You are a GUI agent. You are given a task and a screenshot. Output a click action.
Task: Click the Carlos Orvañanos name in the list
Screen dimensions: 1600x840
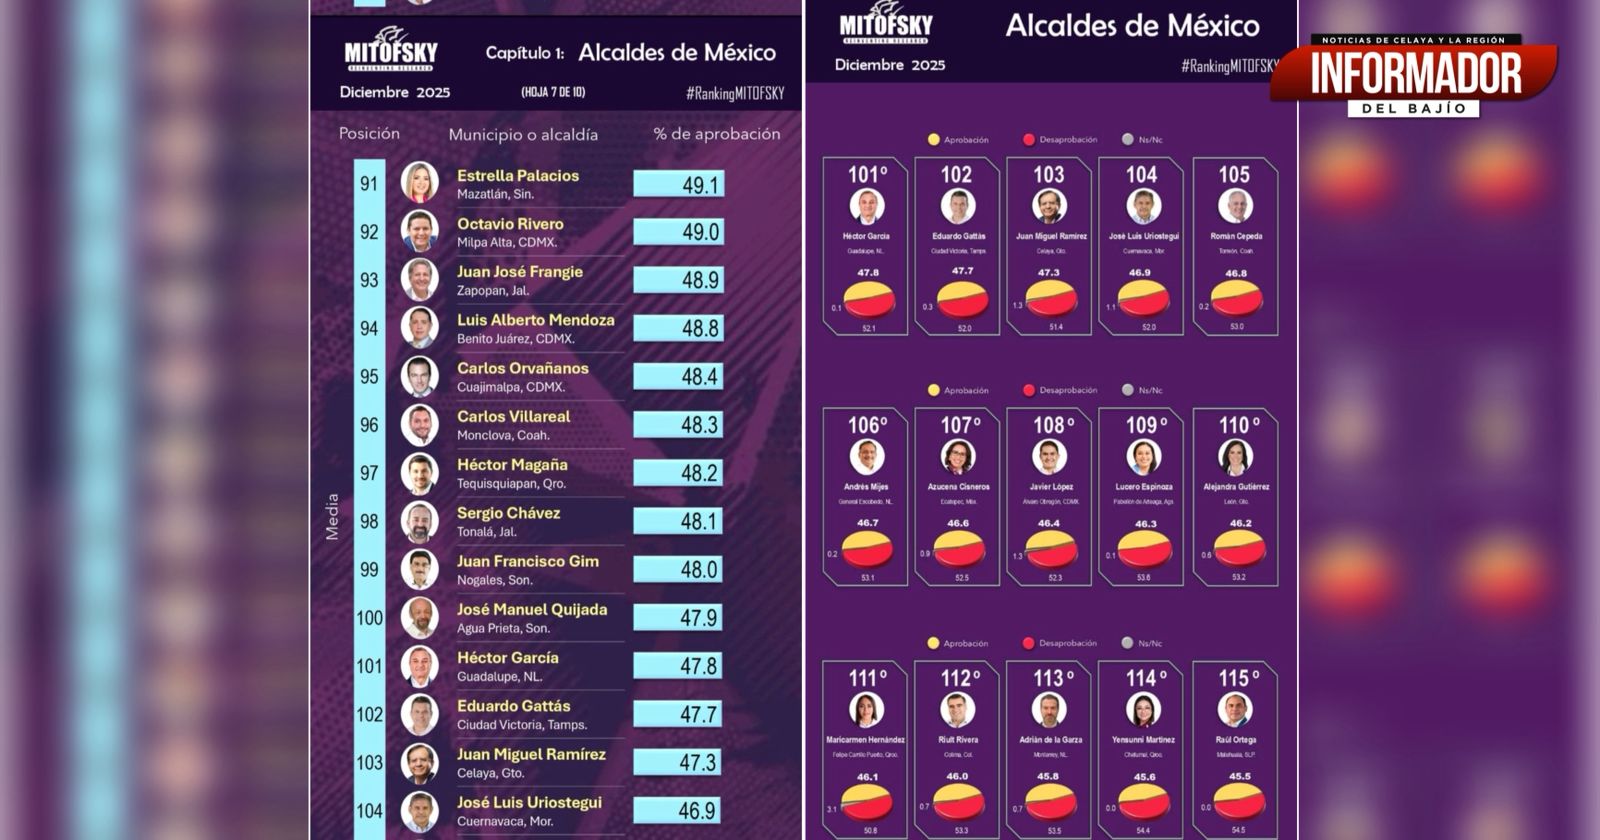[x=522, y=368]
